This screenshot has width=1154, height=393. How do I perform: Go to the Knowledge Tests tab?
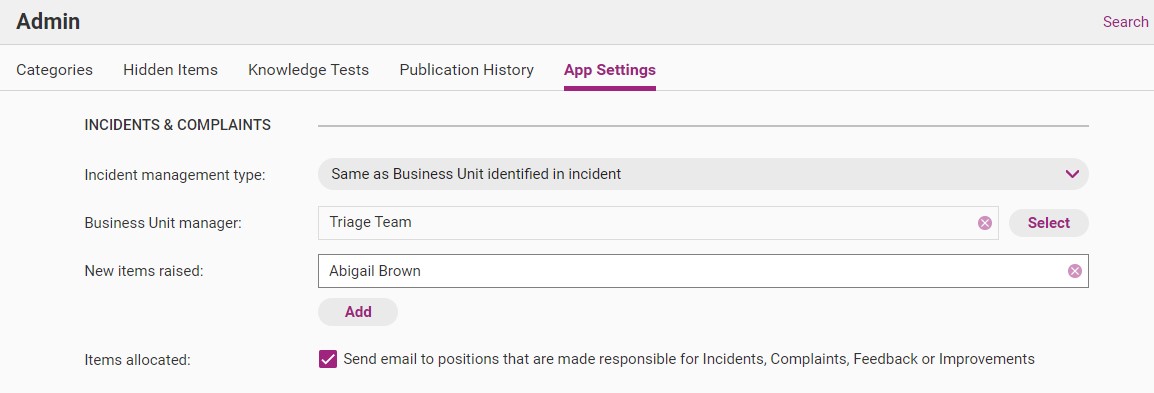click(308, 70)
